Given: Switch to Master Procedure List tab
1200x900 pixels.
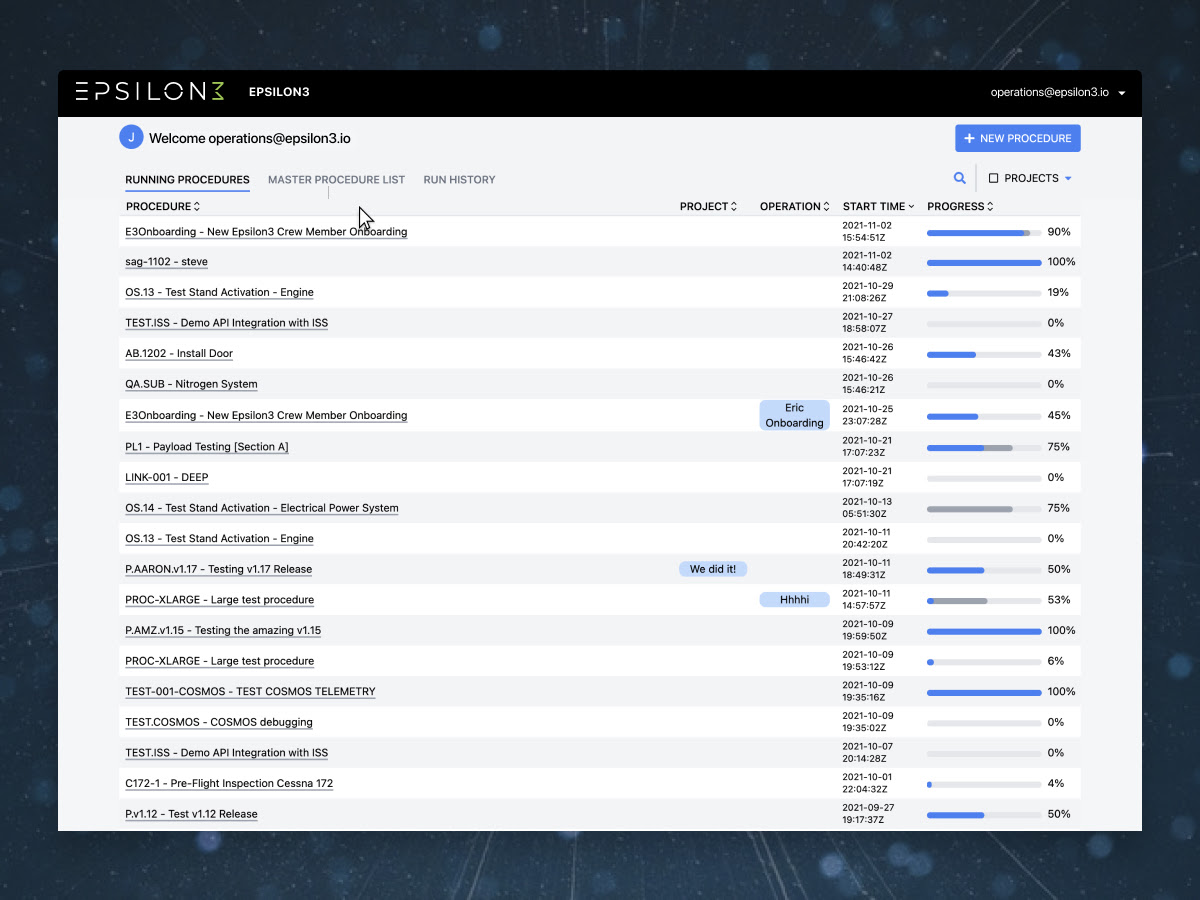Looking at the screenshot, I should coord(336,180).
